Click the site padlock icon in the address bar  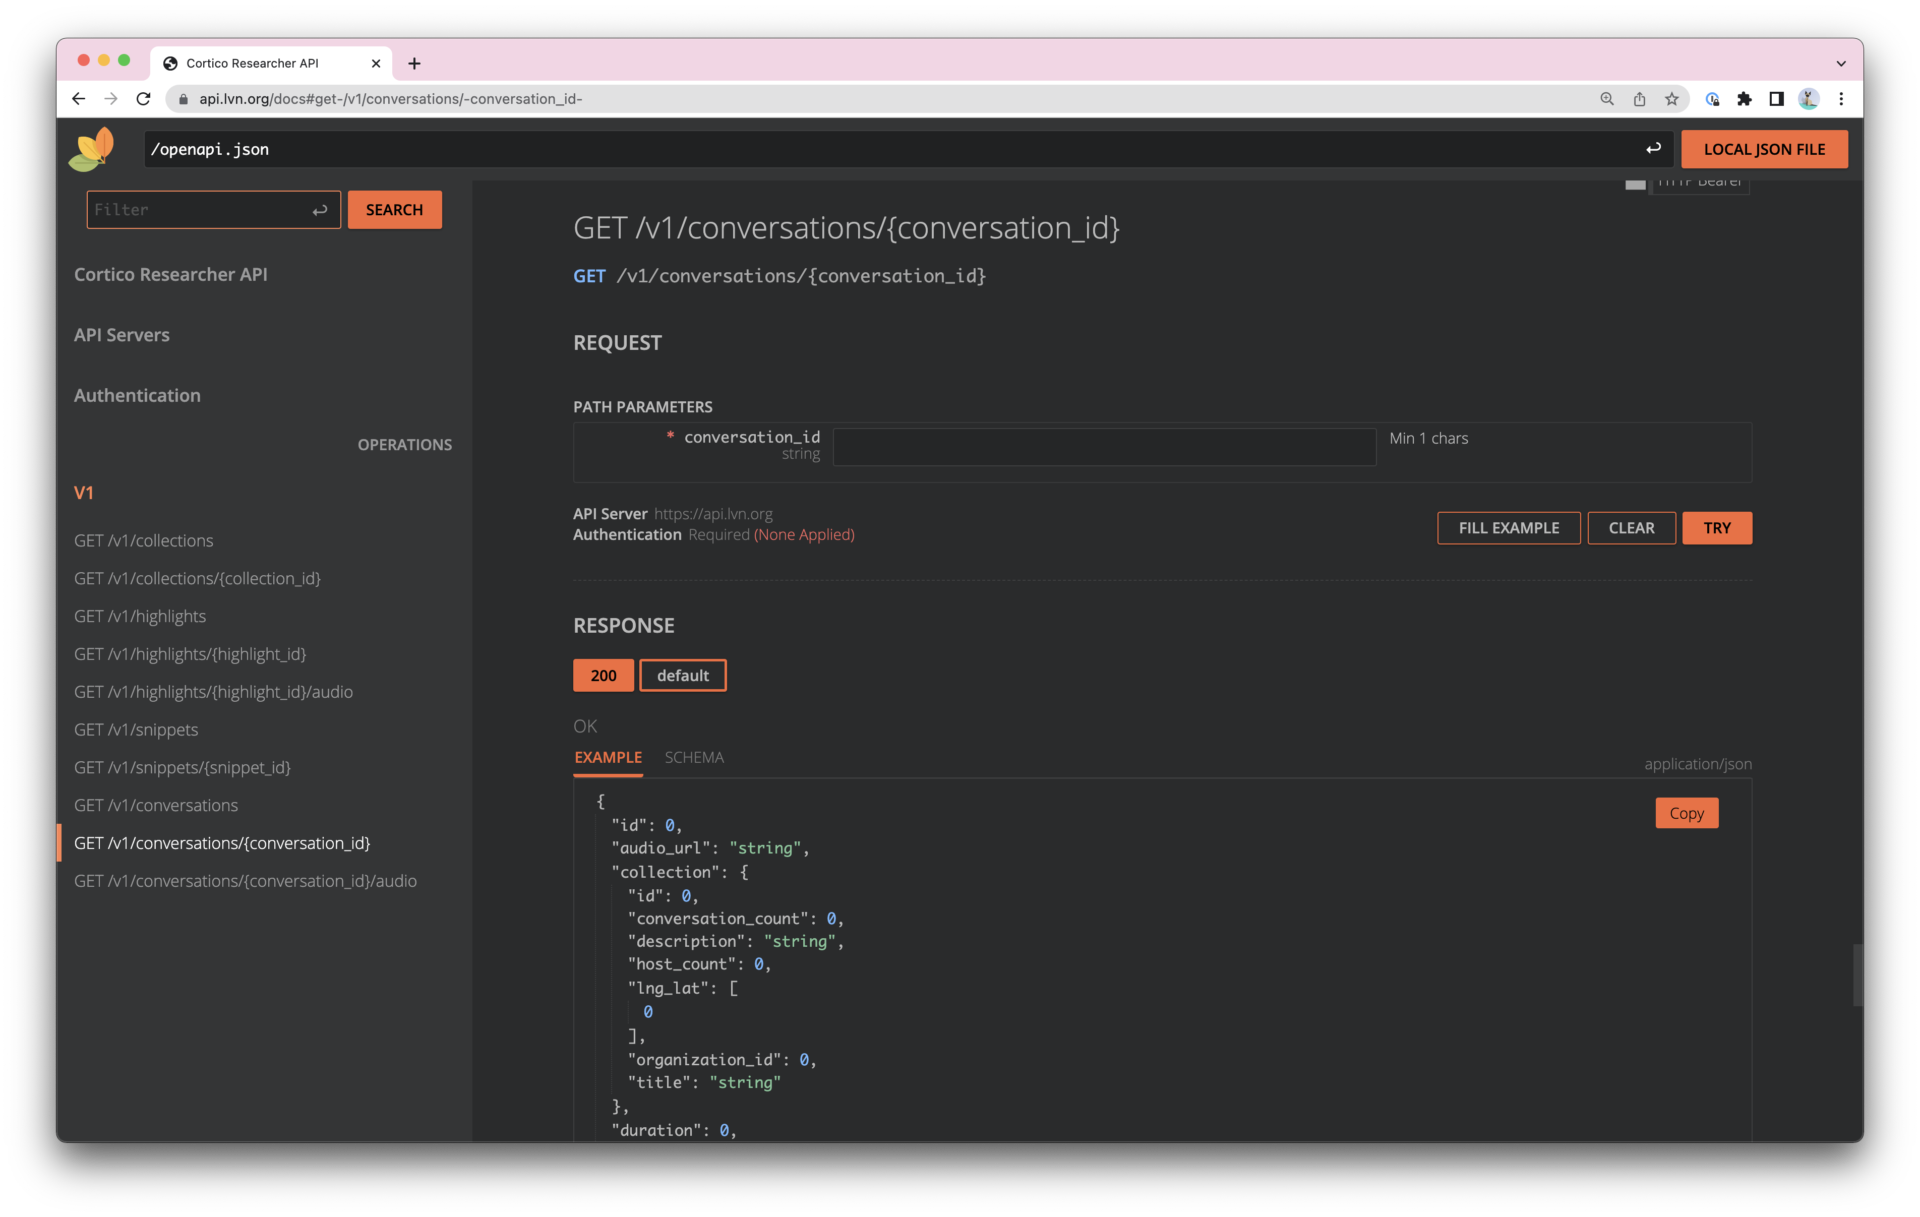(x=182, y=99)
